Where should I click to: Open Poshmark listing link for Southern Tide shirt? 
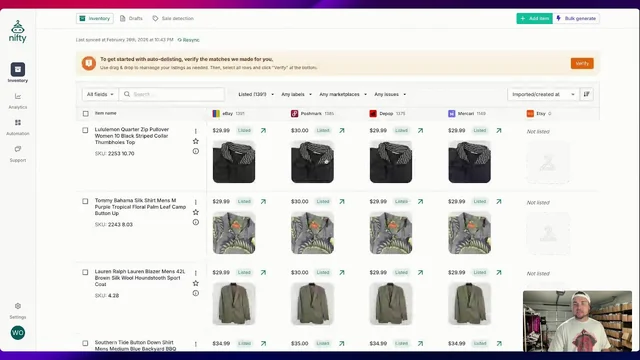[342, 344]
